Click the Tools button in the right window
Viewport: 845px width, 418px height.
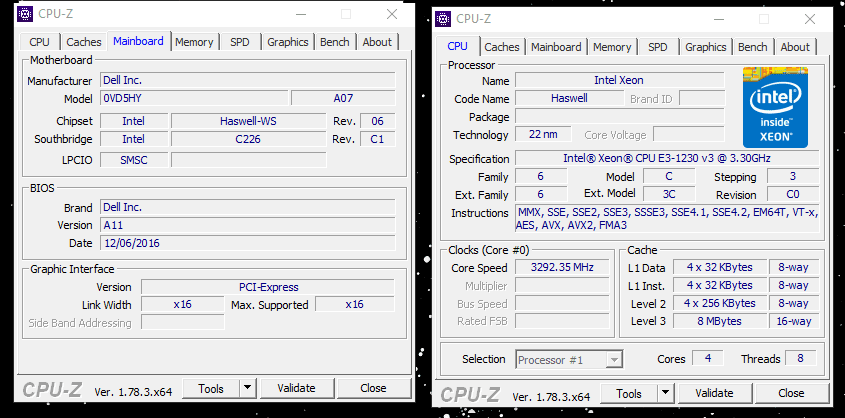coord(629,394)
